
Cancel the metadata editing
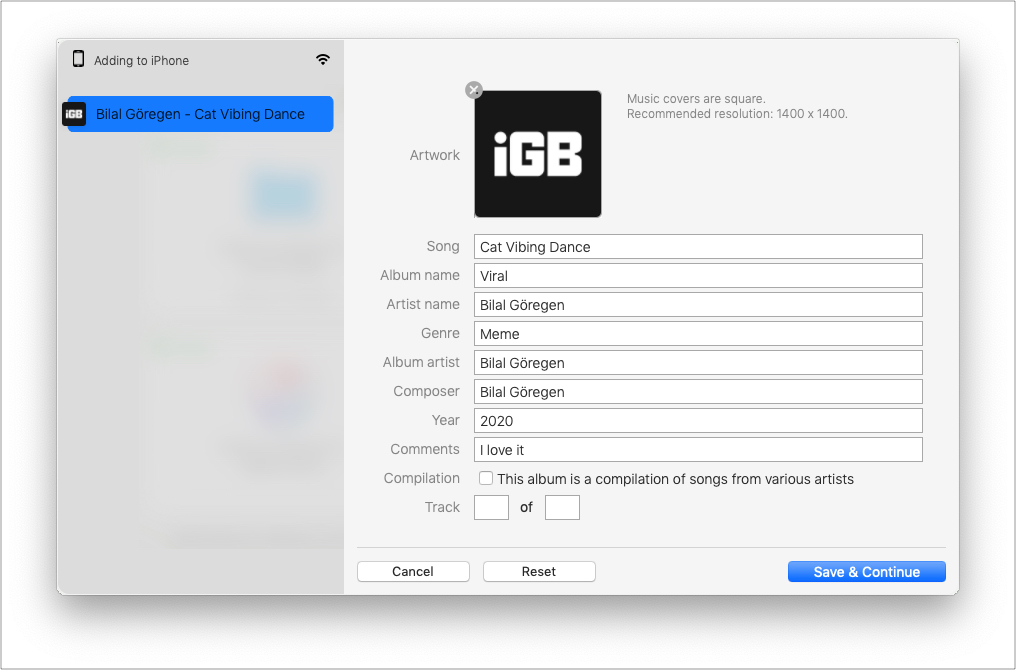click(x=413, y=572)
